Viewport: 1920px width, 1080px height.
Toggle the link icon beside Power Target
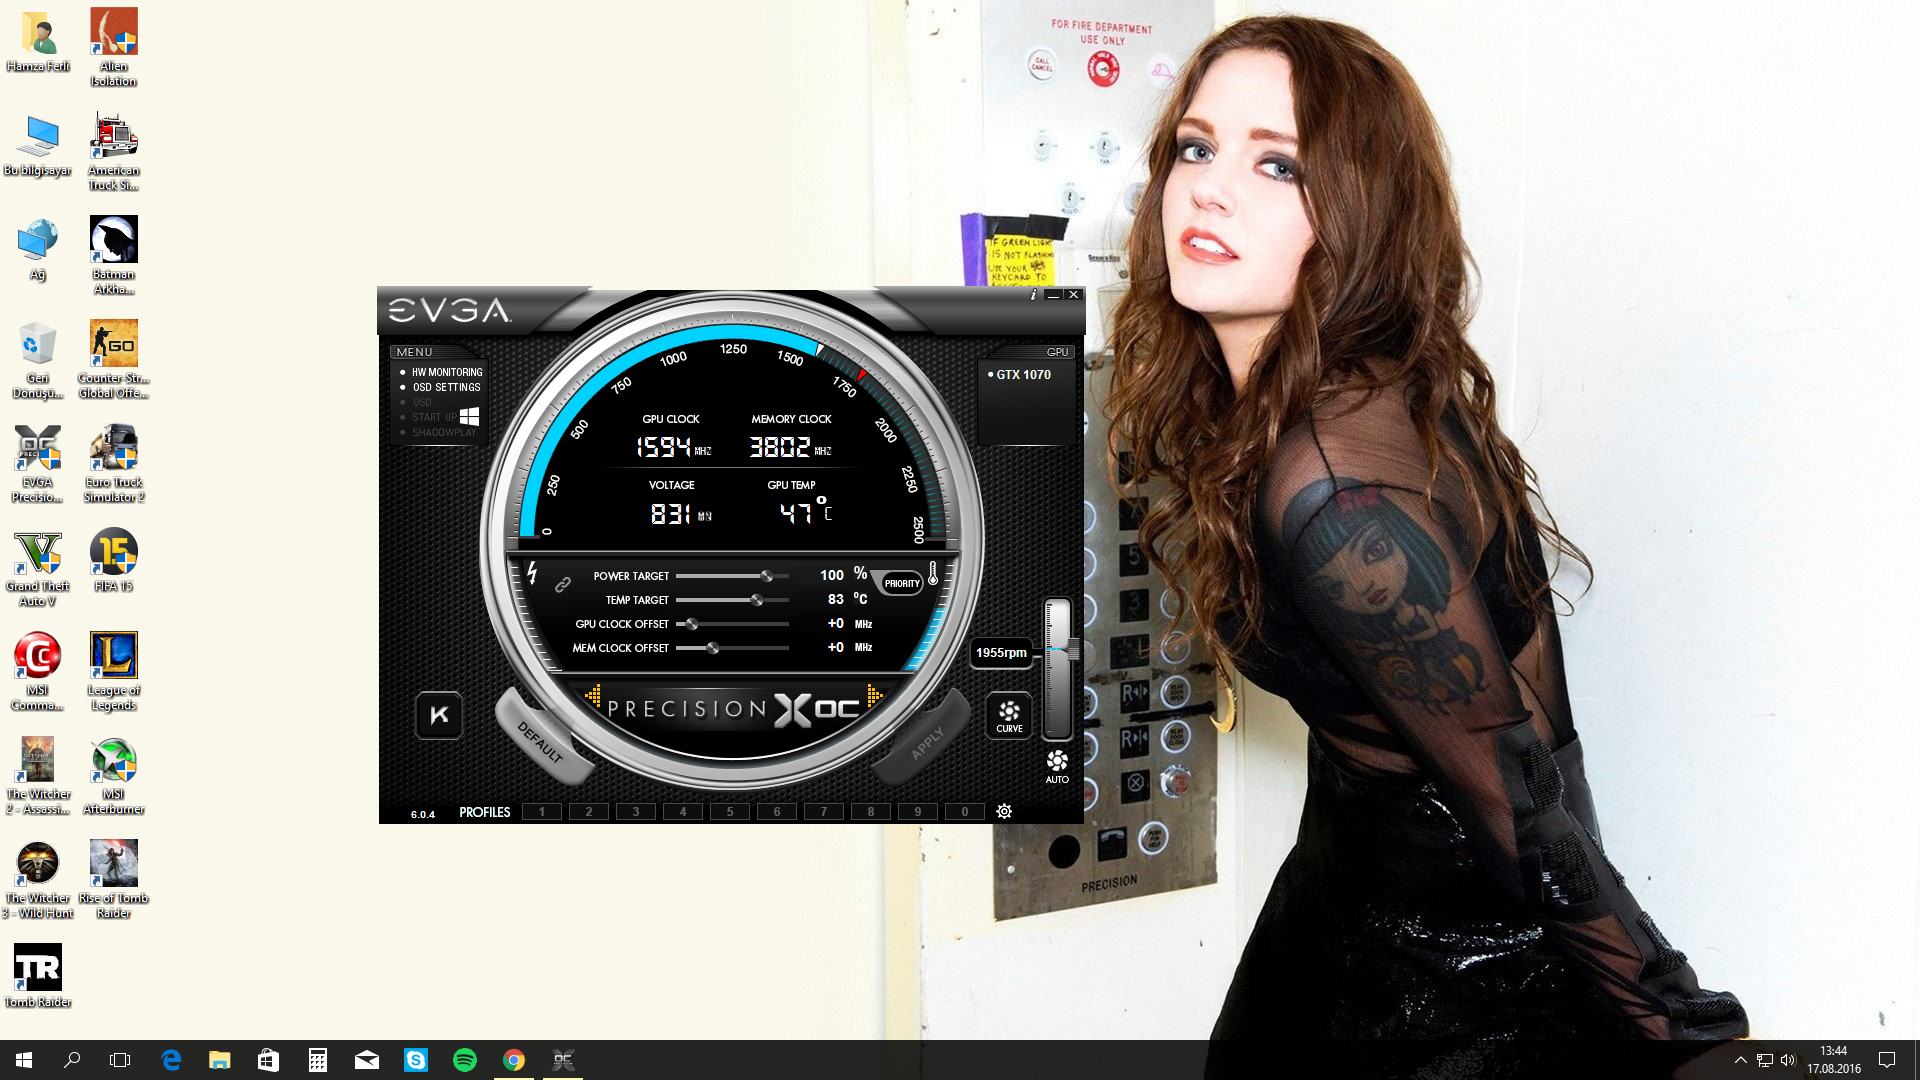[563, 584]
